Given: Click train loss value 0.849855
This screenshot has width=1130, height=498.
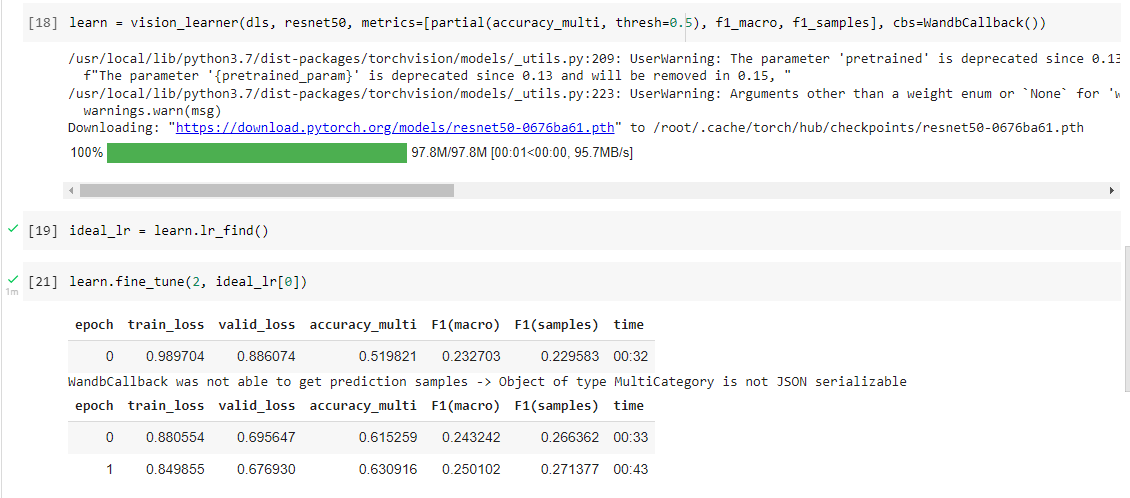Looking at the screenshot, I should click(x=175, y=469).
